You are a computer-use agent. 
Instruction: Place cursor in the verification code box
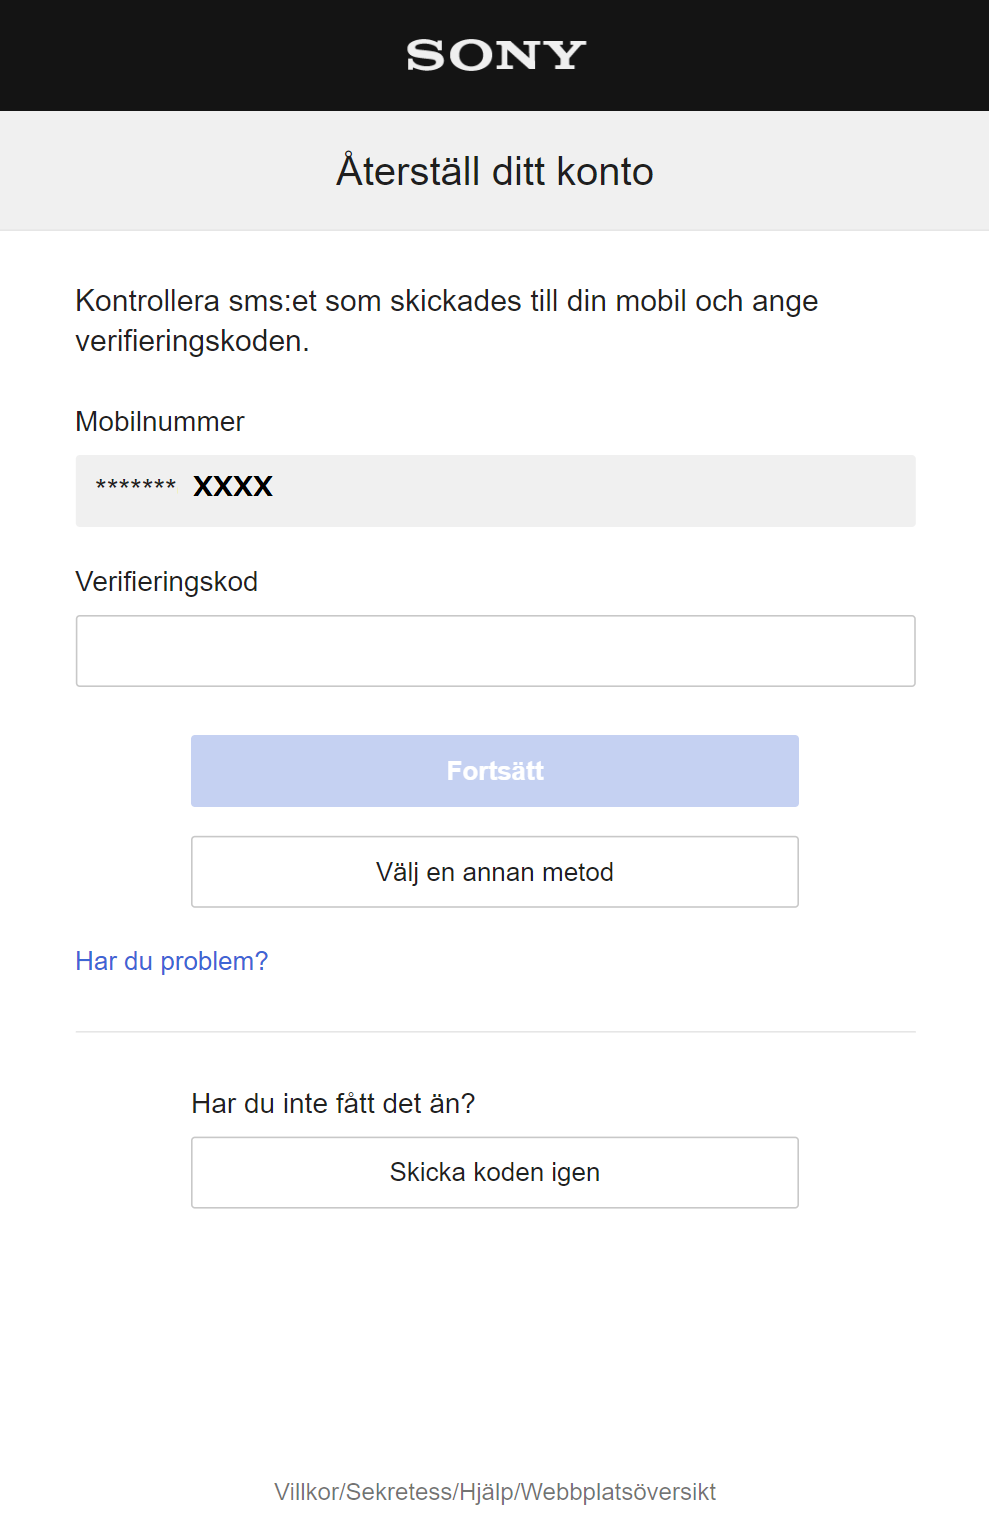pyautogui.click(x=494, y=650)
